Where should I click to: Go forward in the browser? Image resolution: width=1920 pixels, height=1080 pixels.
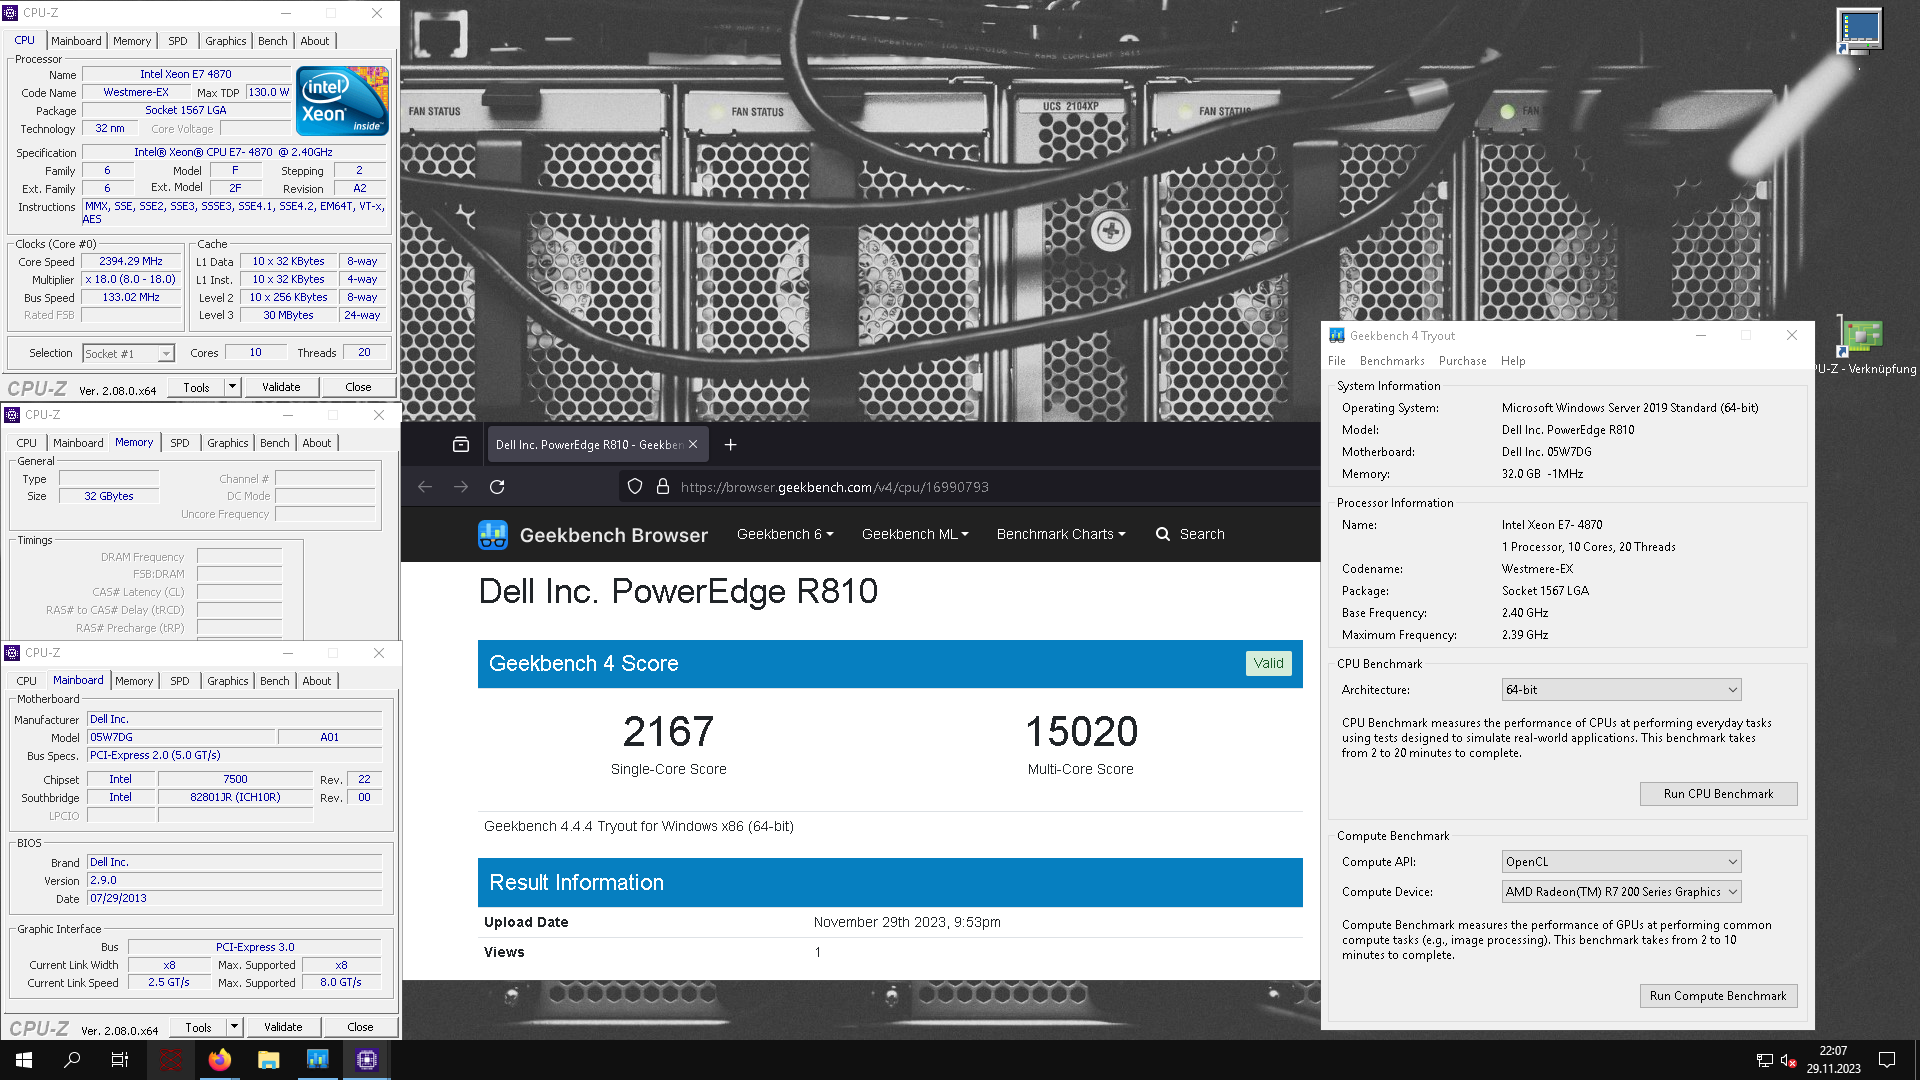pyautogui.click(x=461, y=487)
